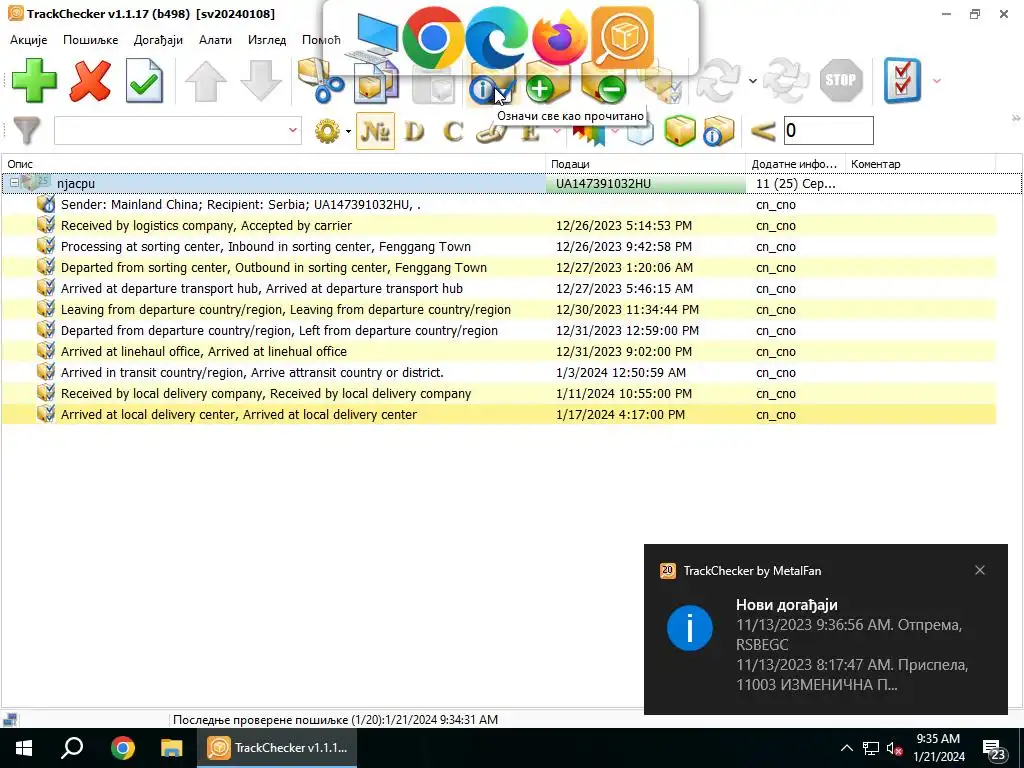Open taskbar search magnifier

(72, 748)
